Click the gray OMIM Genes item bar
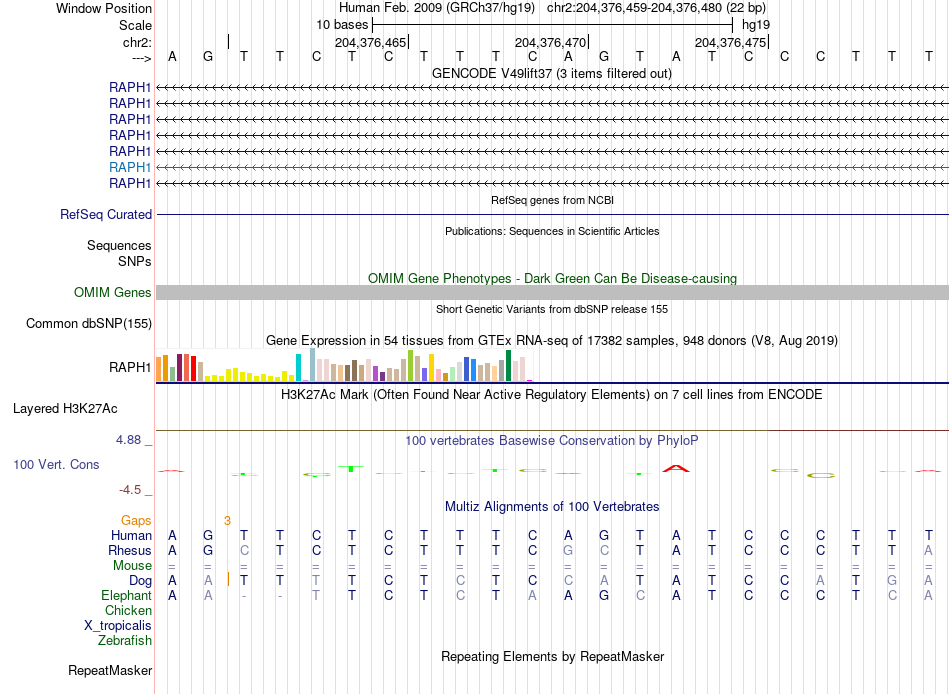Image resolution: width=950 pixels, height=694 pixels. pos(552,293)
